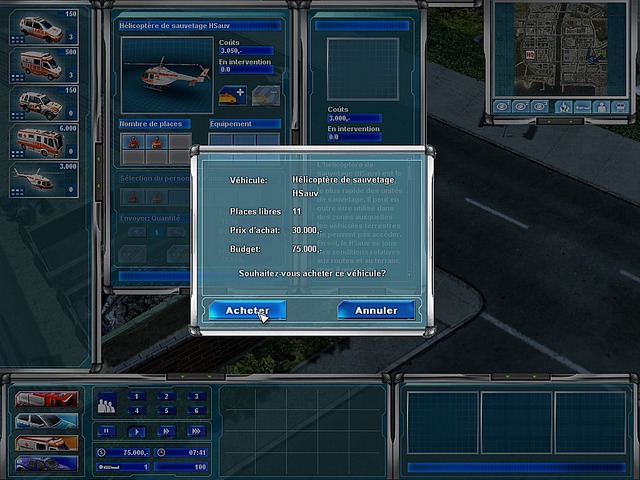Select unit group 5
Screen dimensions: 640x480
(x=166, y=411)
